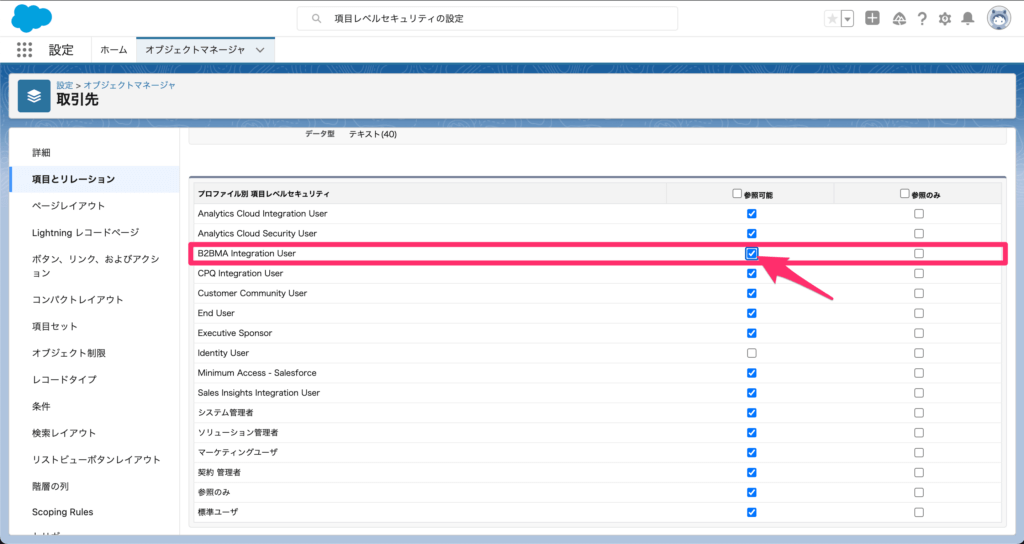Open the setup gear icon
This screenshot has width=1024, height=544.
coord(945,19)
